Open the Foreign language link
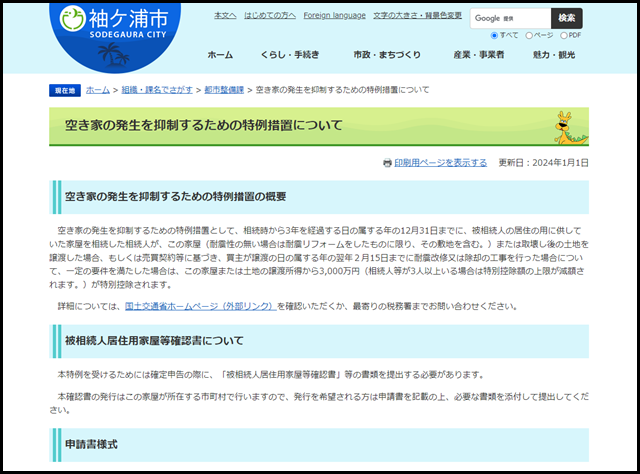Image resolution: width=640 pixels, height=474 pixels. point(334,16)
